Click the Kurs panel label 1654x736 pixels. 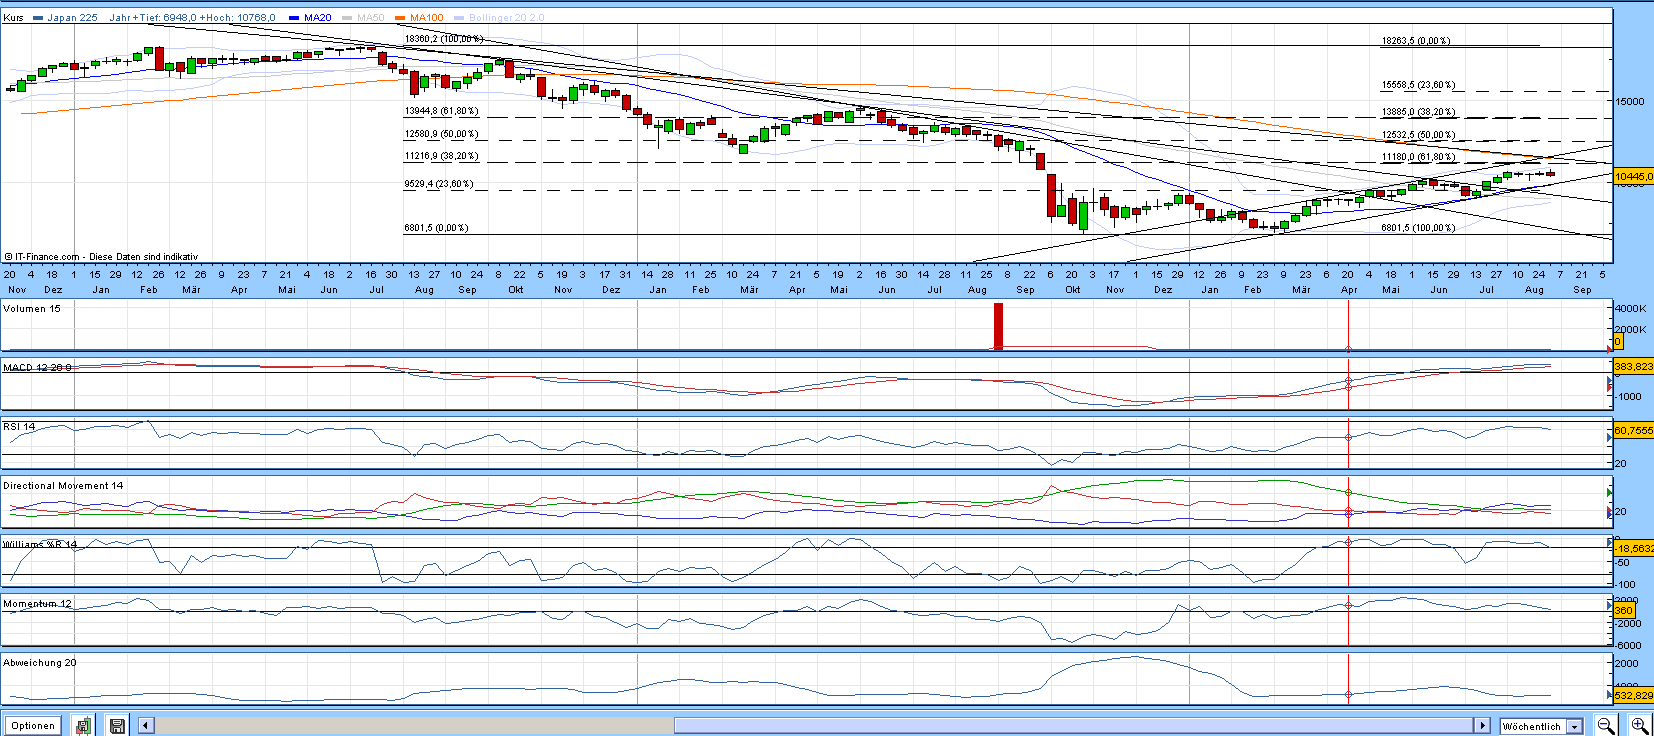click(x=13, y=18)
